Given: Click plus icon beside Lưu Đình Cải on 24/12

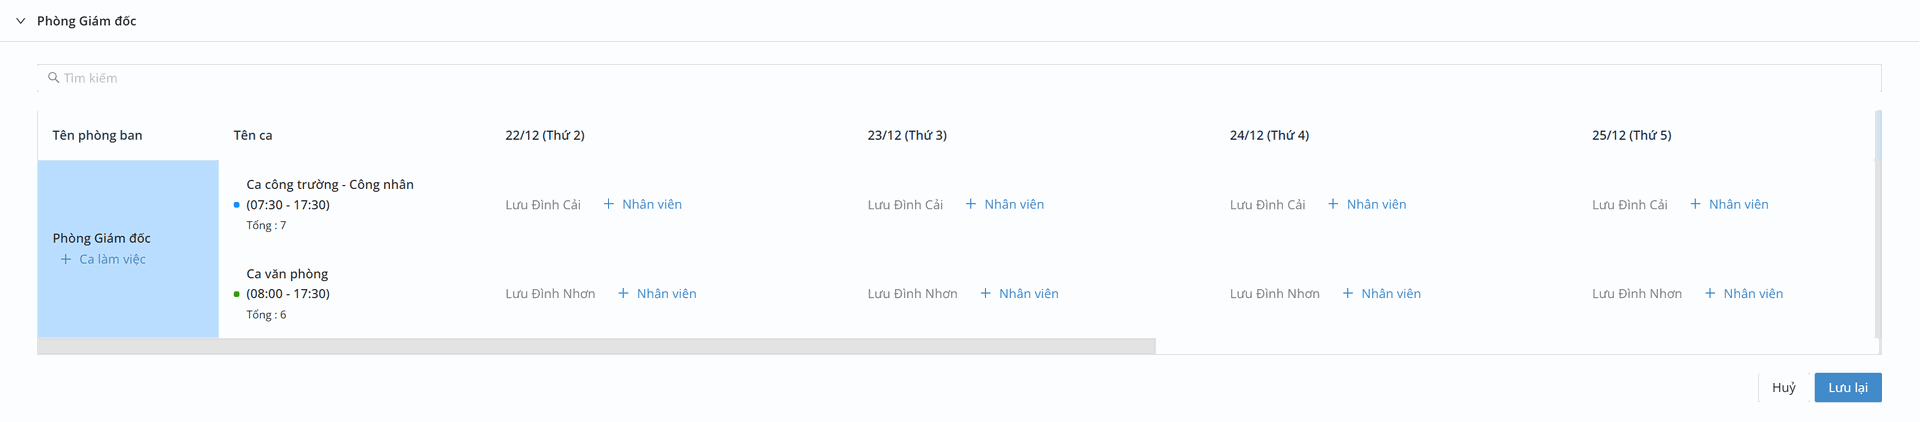Looking at the screenshot, I should pyautogui.click(x=1333, y=204).
